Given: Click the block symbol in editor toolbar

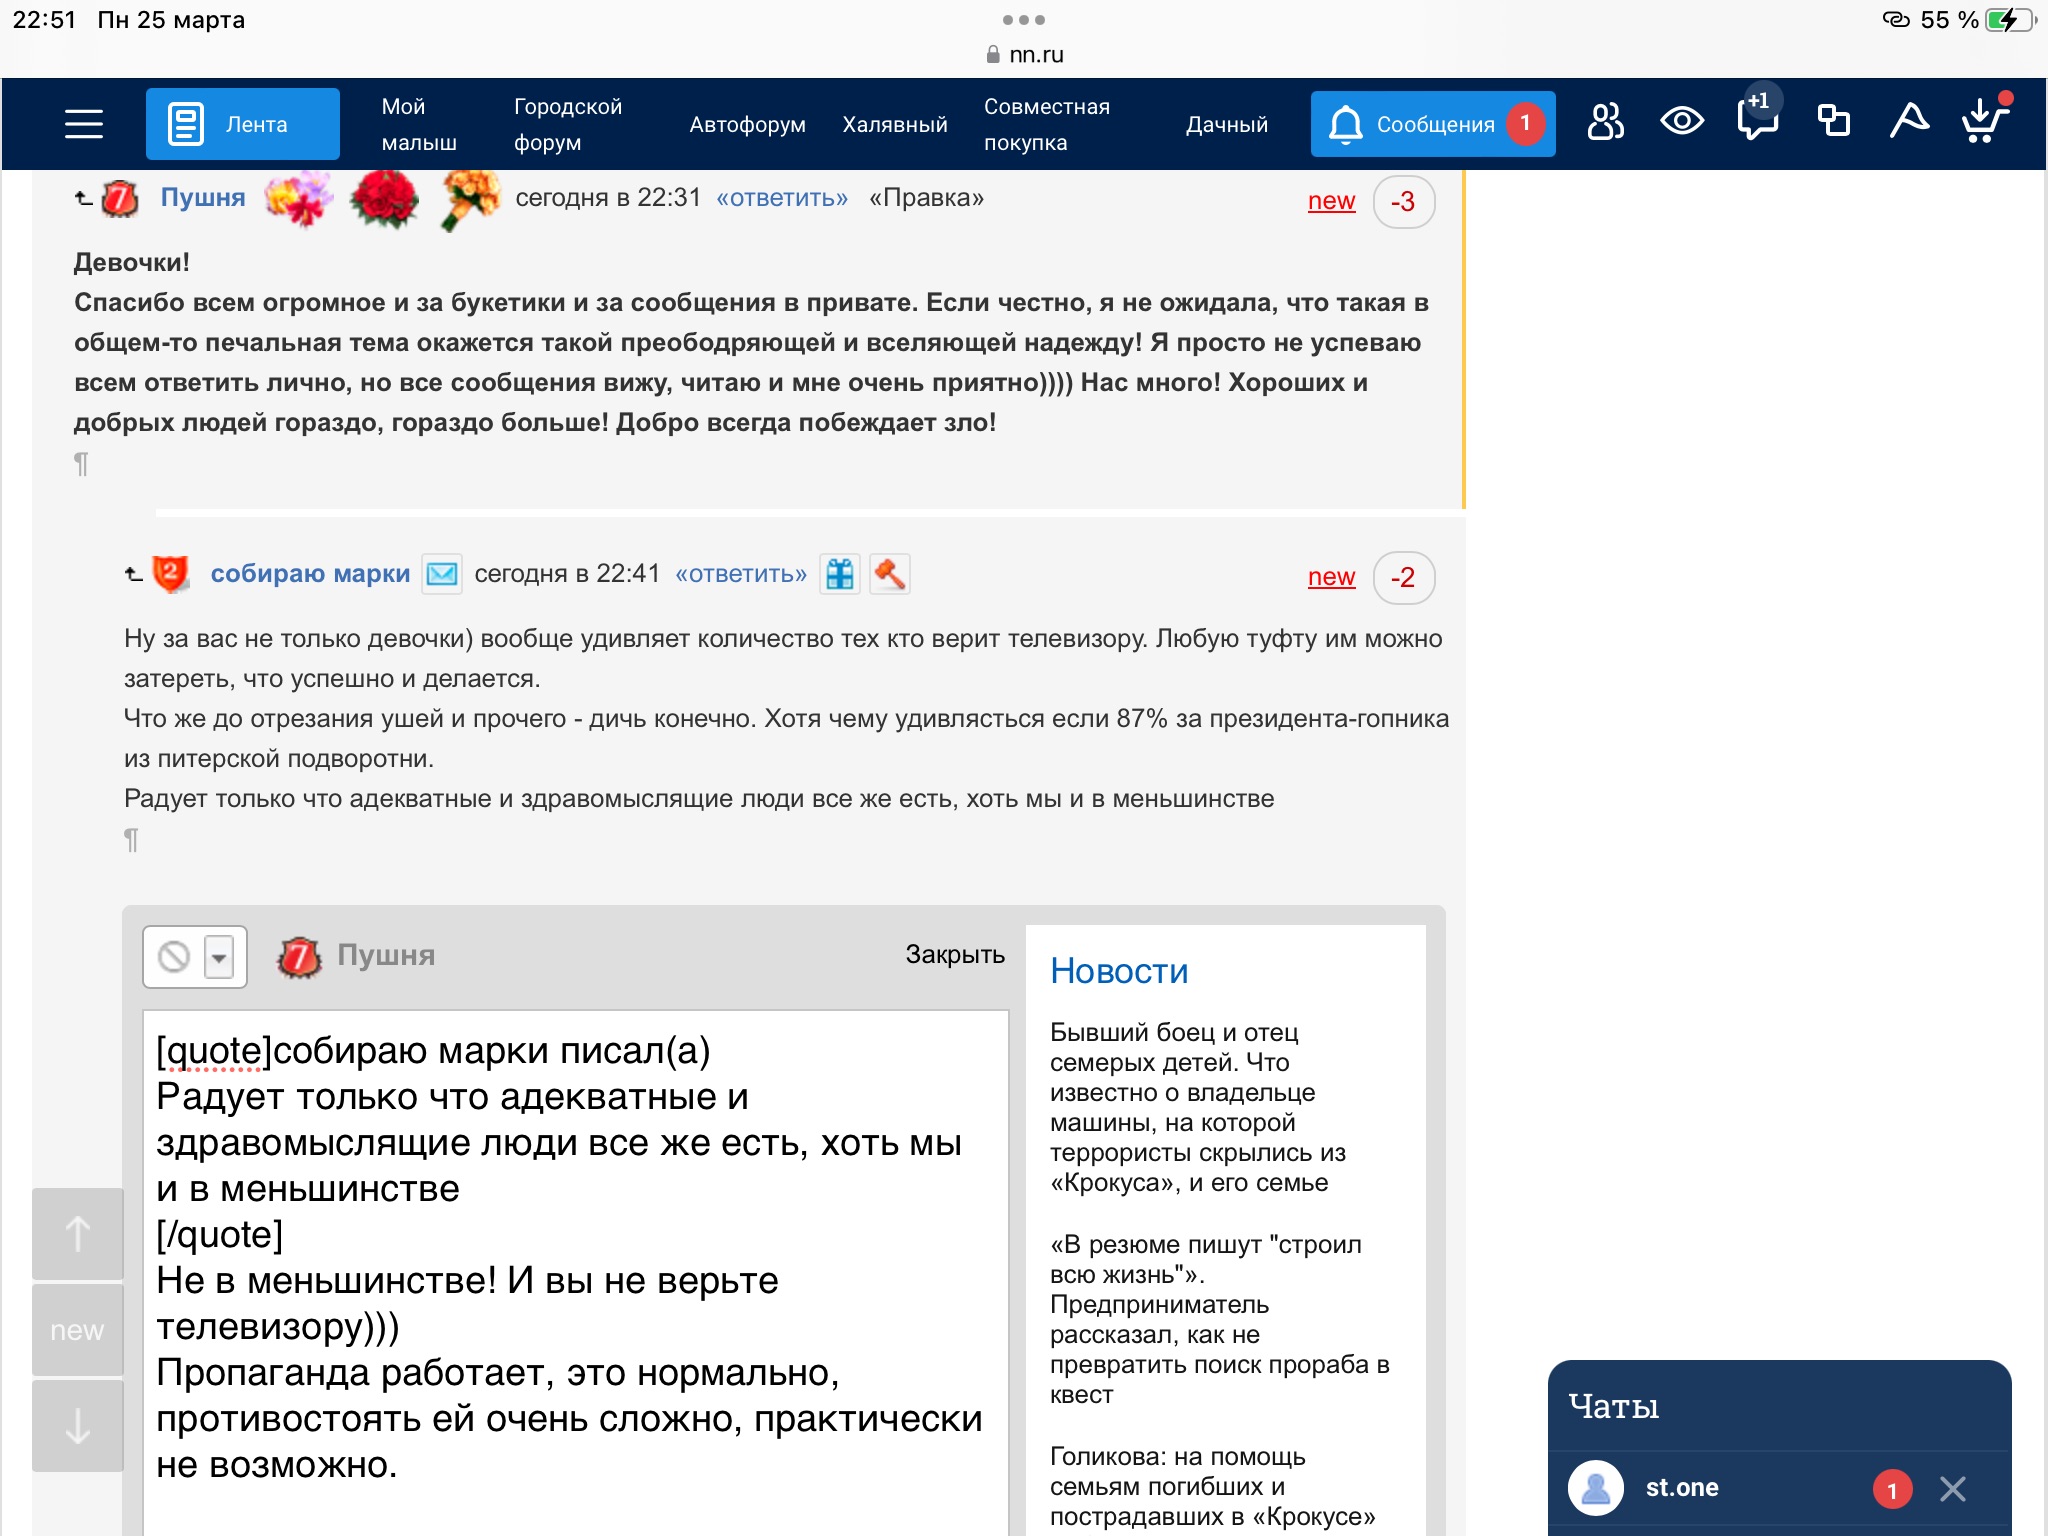Looking at the screenshot, I should [x=174, y=957].
